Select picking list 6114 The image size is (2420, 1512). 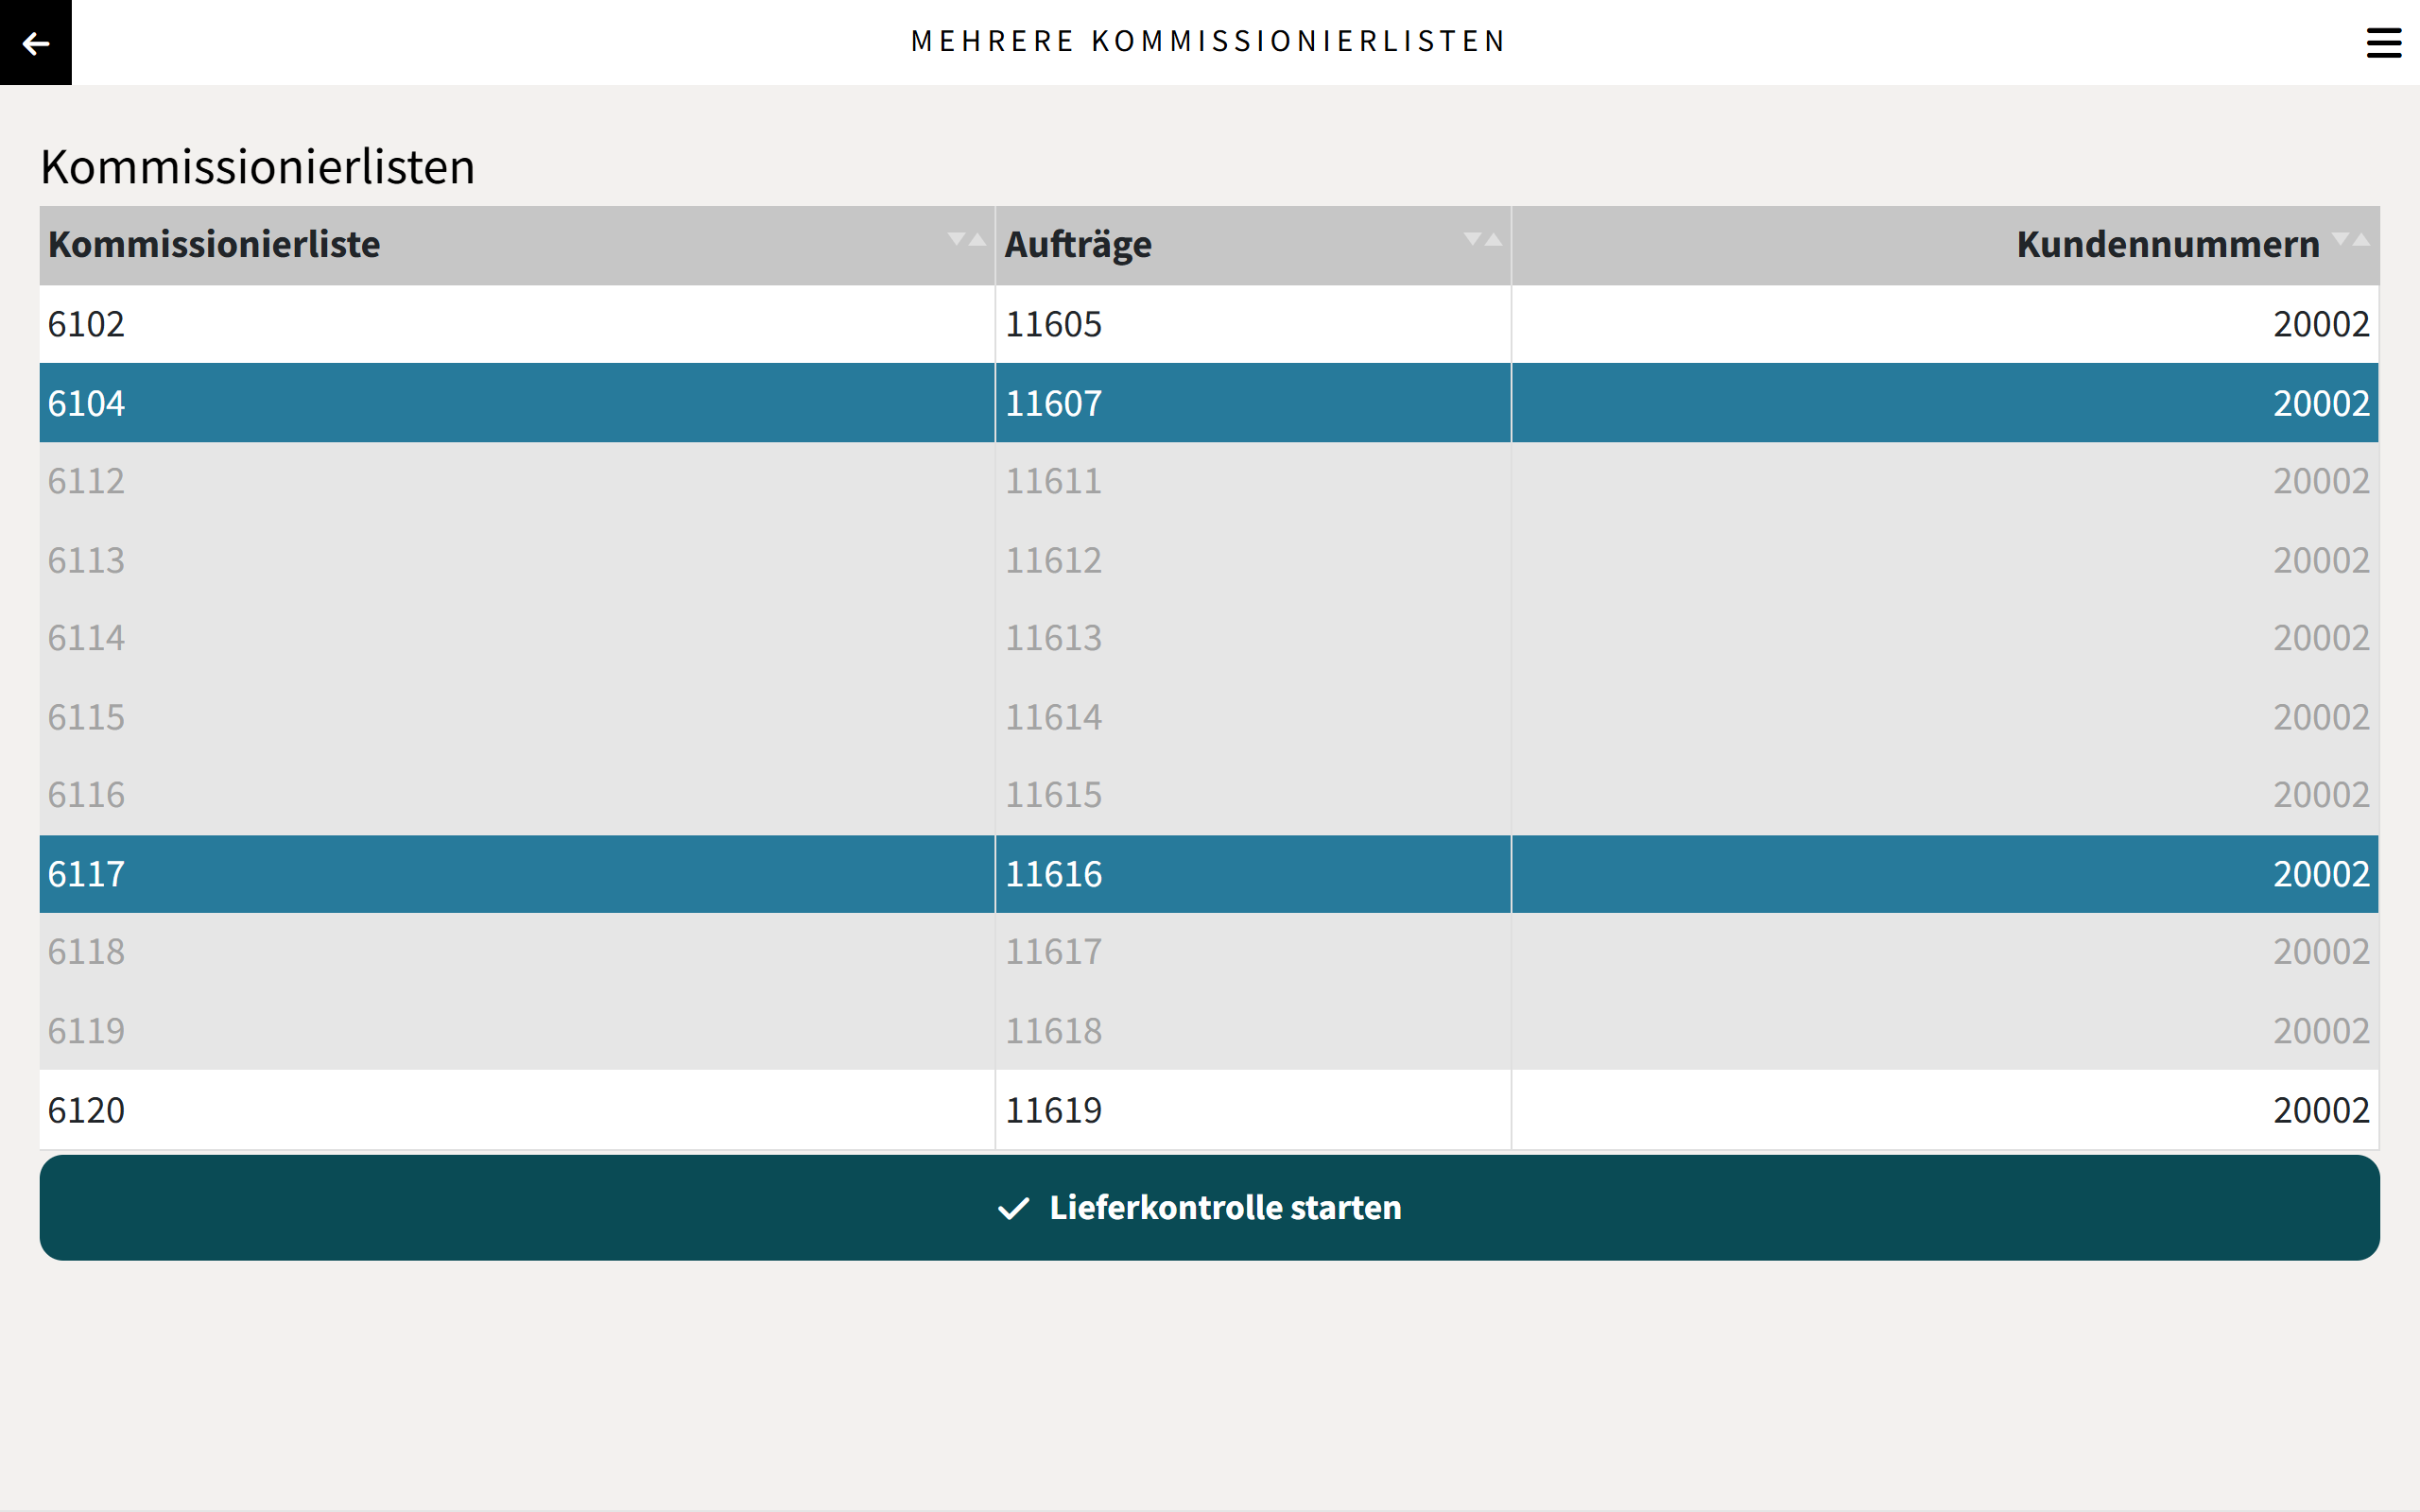click(x=1209, y=638)
